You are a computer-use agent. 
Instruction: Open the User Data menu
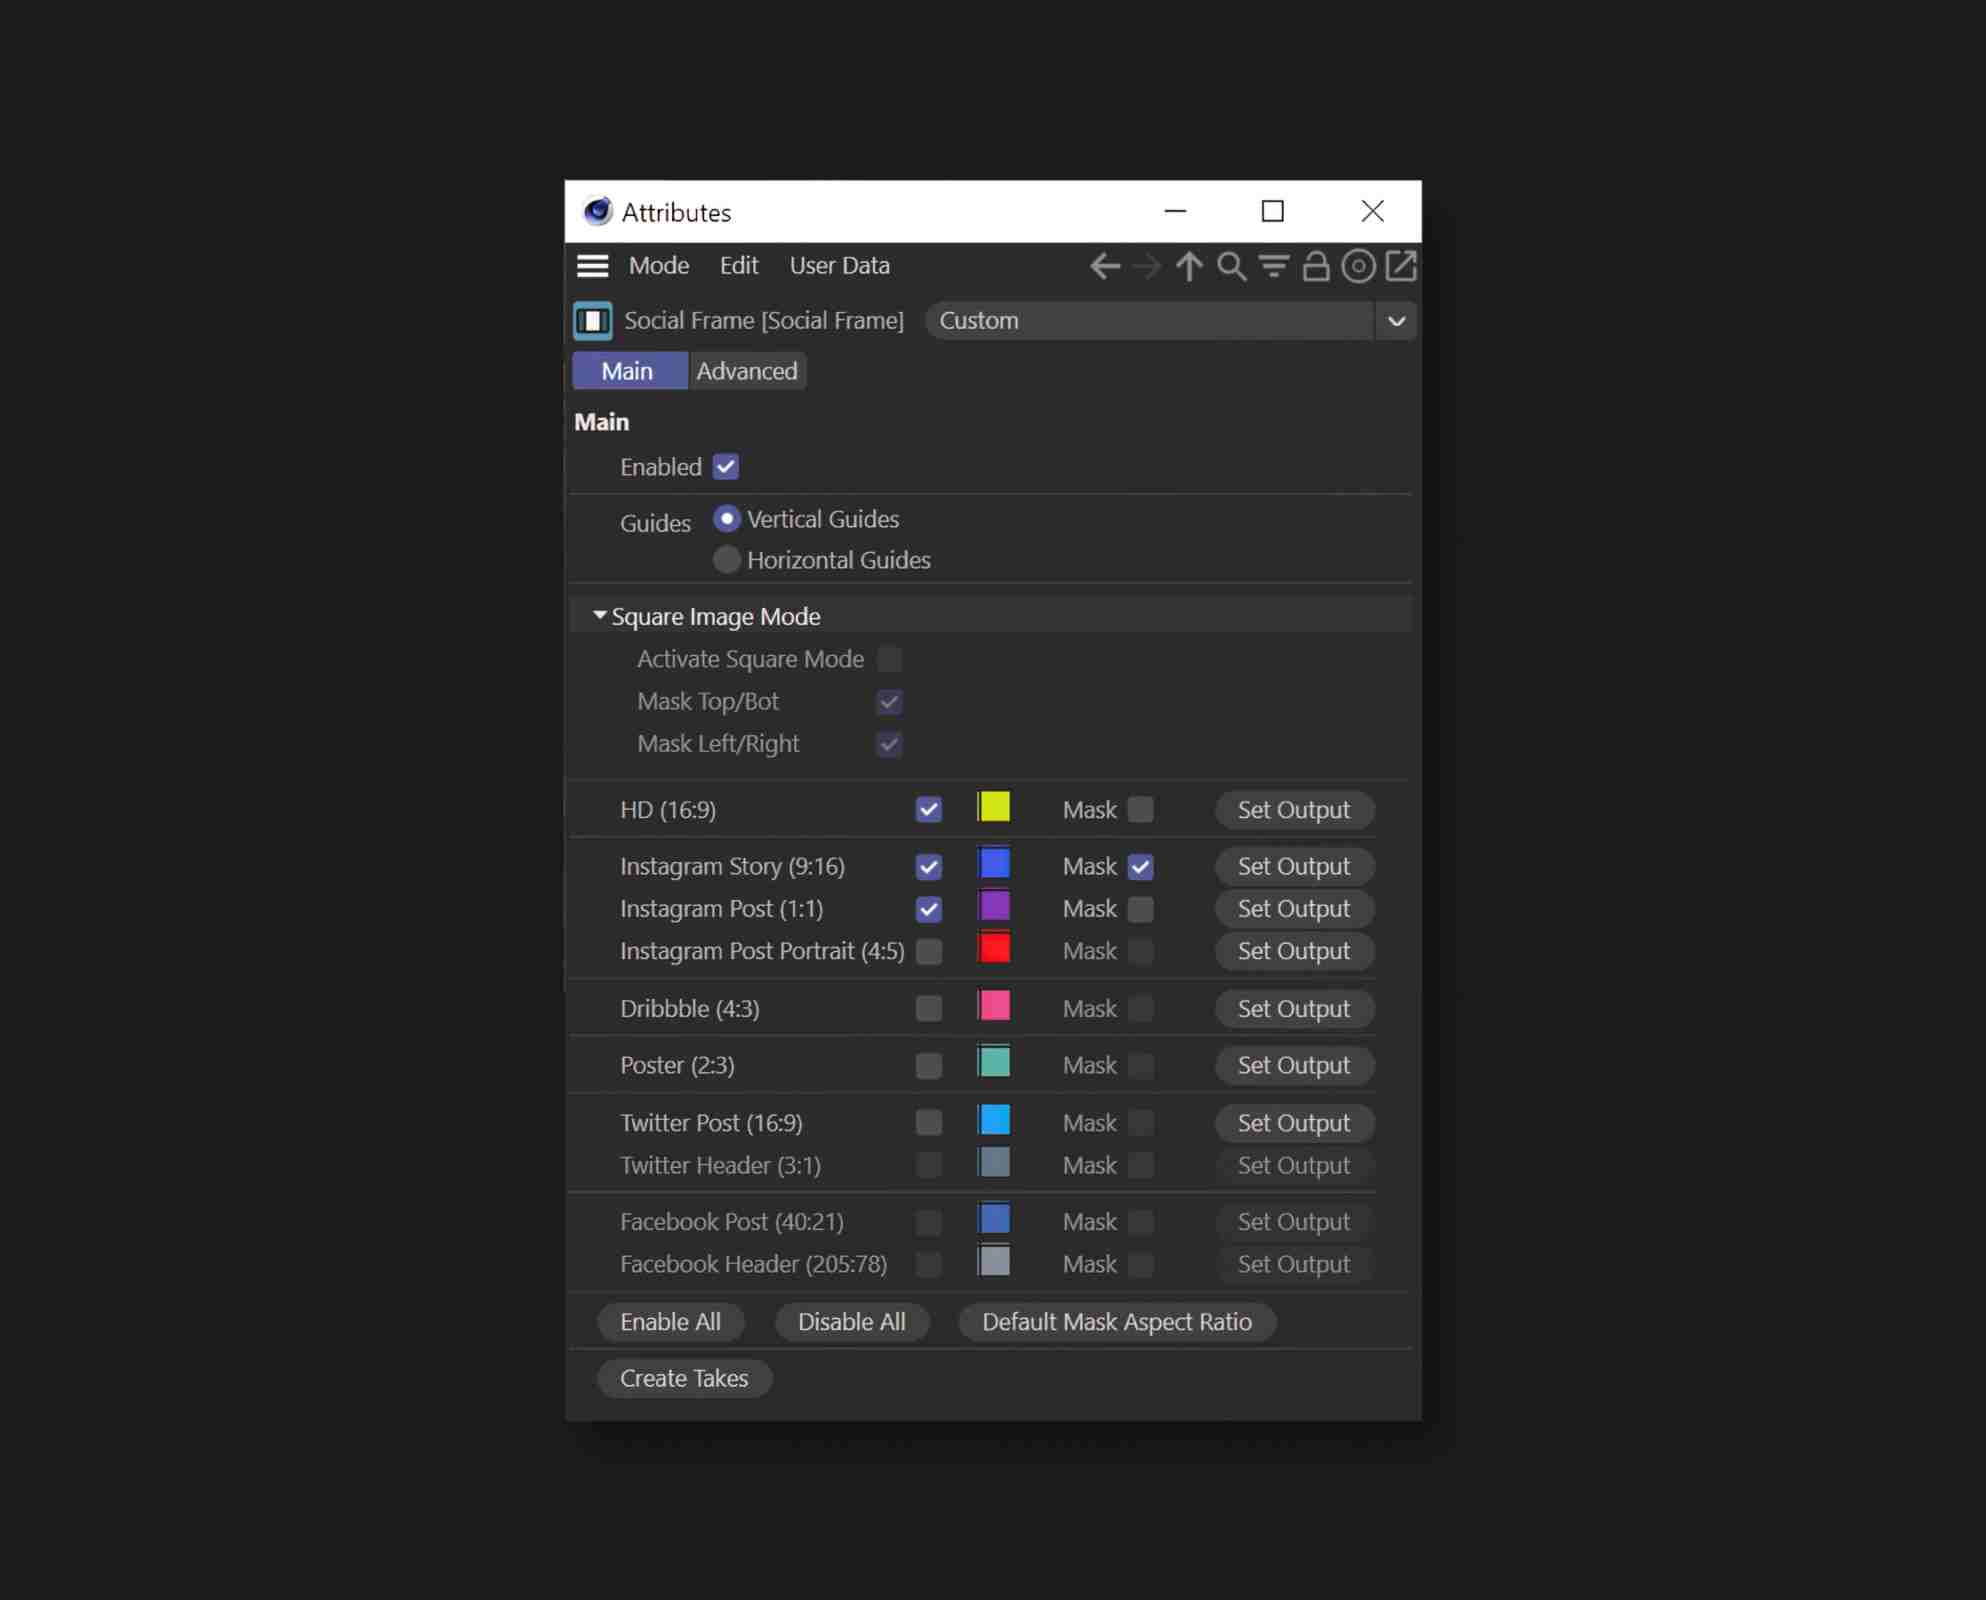pyautogui.click(x=839, y=265)
